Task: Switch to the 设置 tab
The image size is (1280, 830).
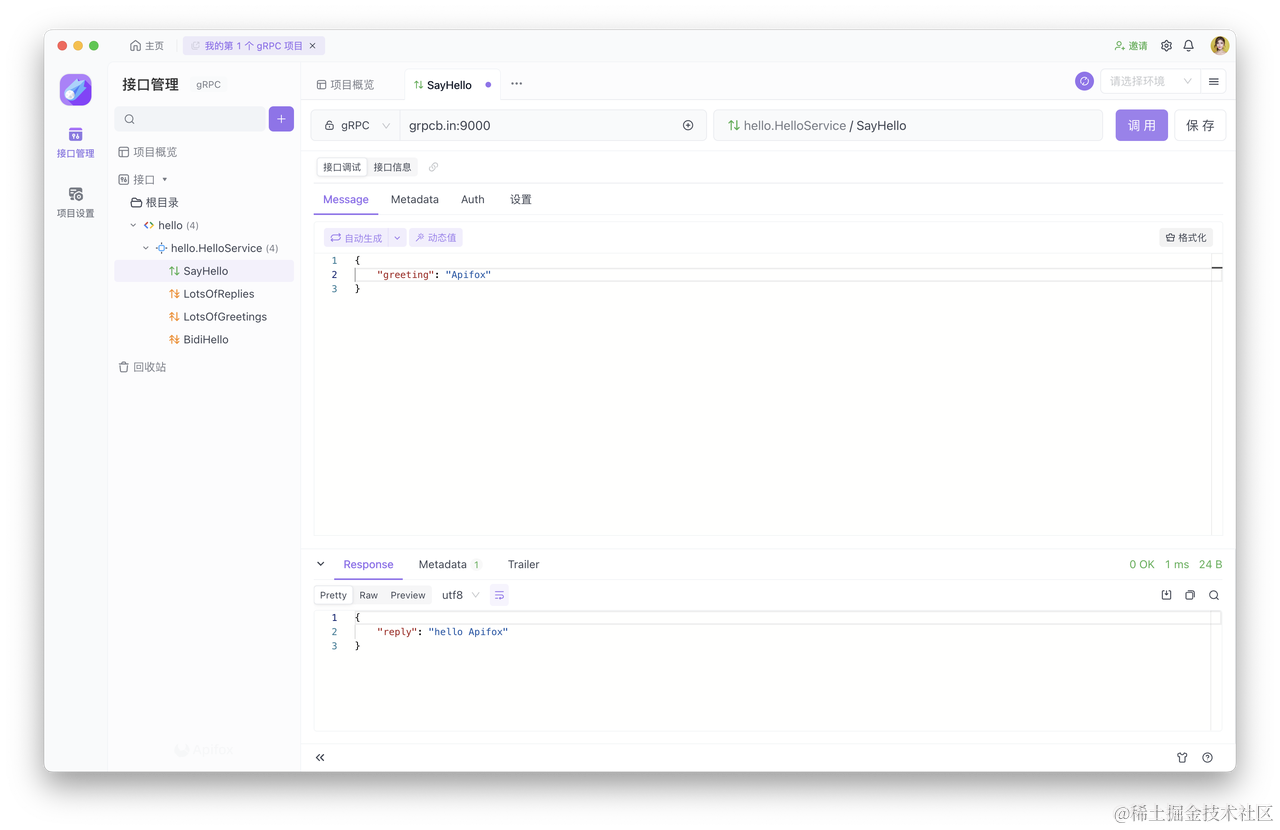Action: pos(521,200)
